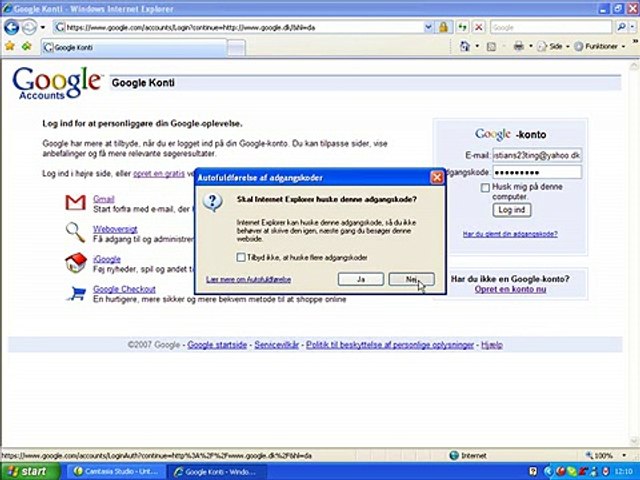
Task: Click the page scrollbar up arrow
Action: 635,65
